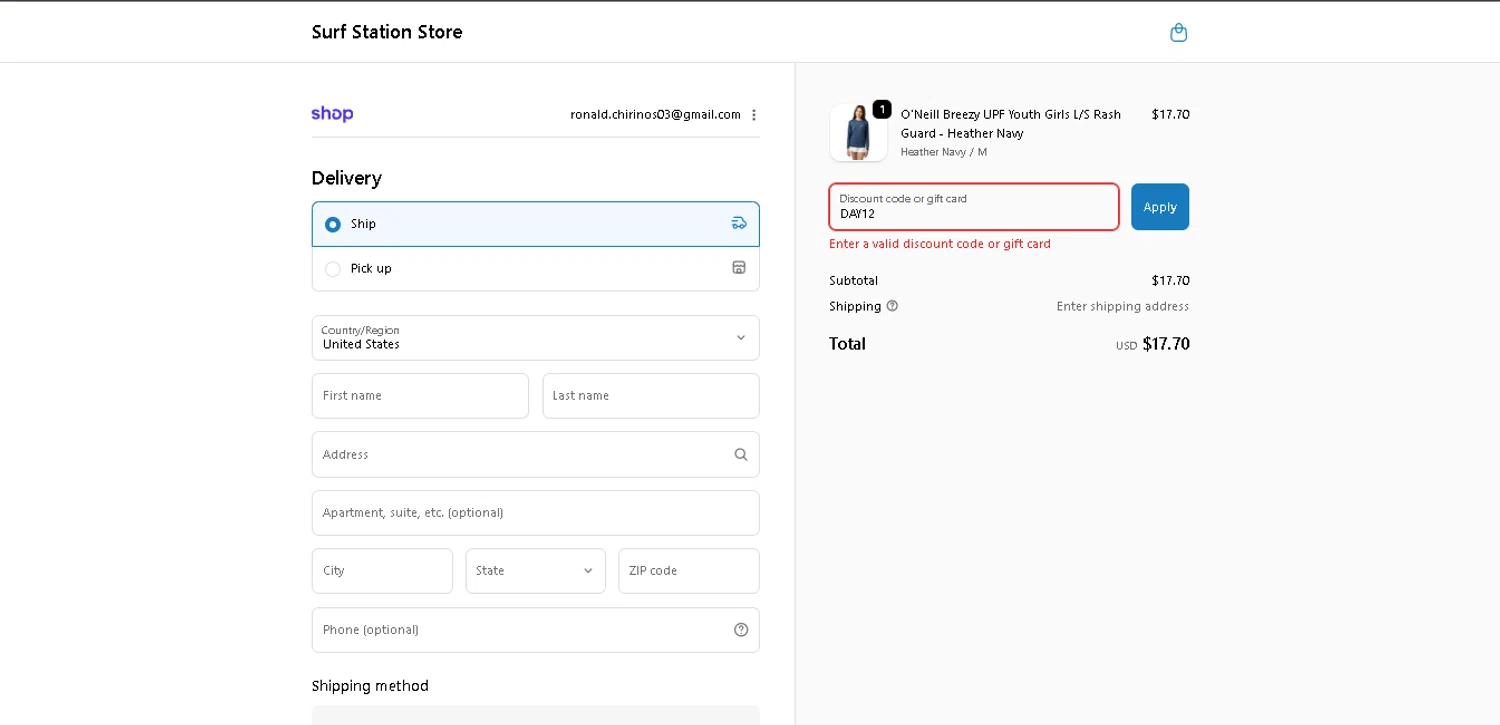Click the shipping info question mark icon

tap(892, 306)
